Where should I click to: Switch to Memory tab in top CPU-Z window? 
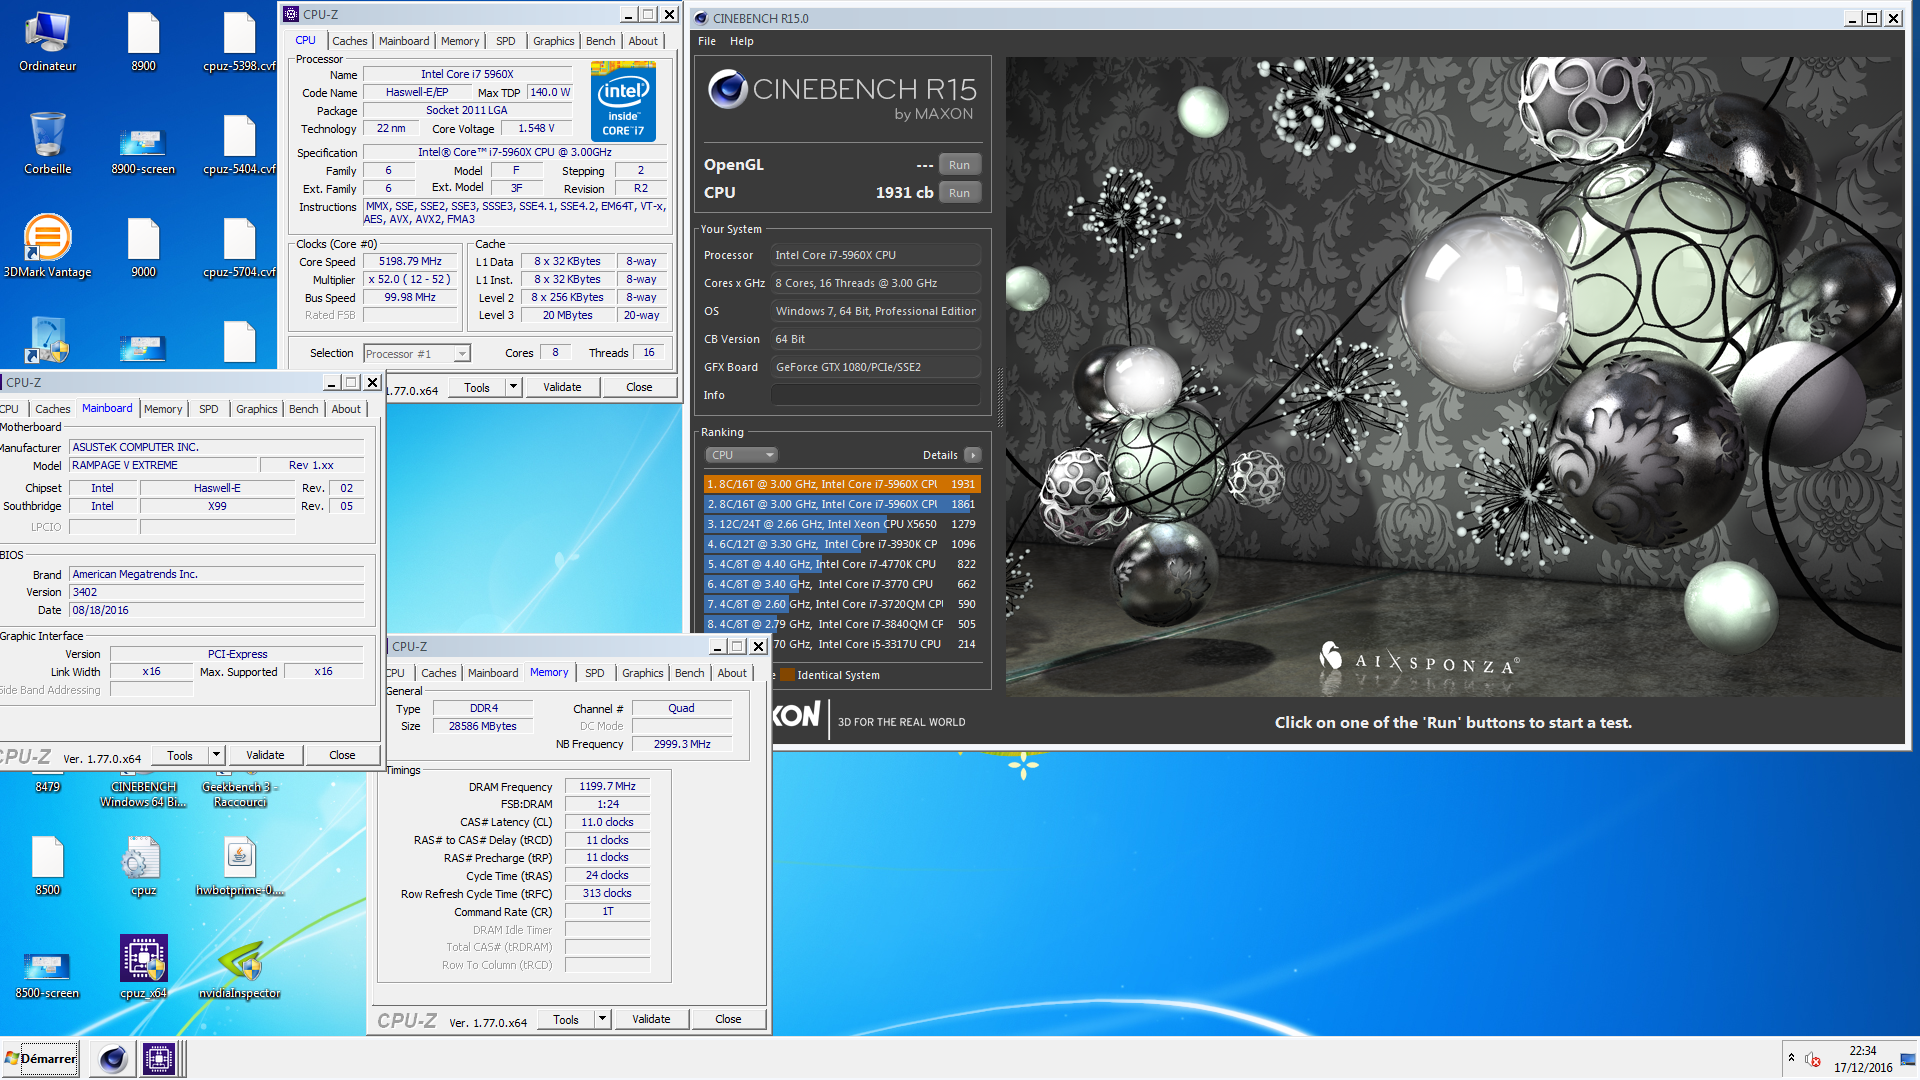coord(460,41)
